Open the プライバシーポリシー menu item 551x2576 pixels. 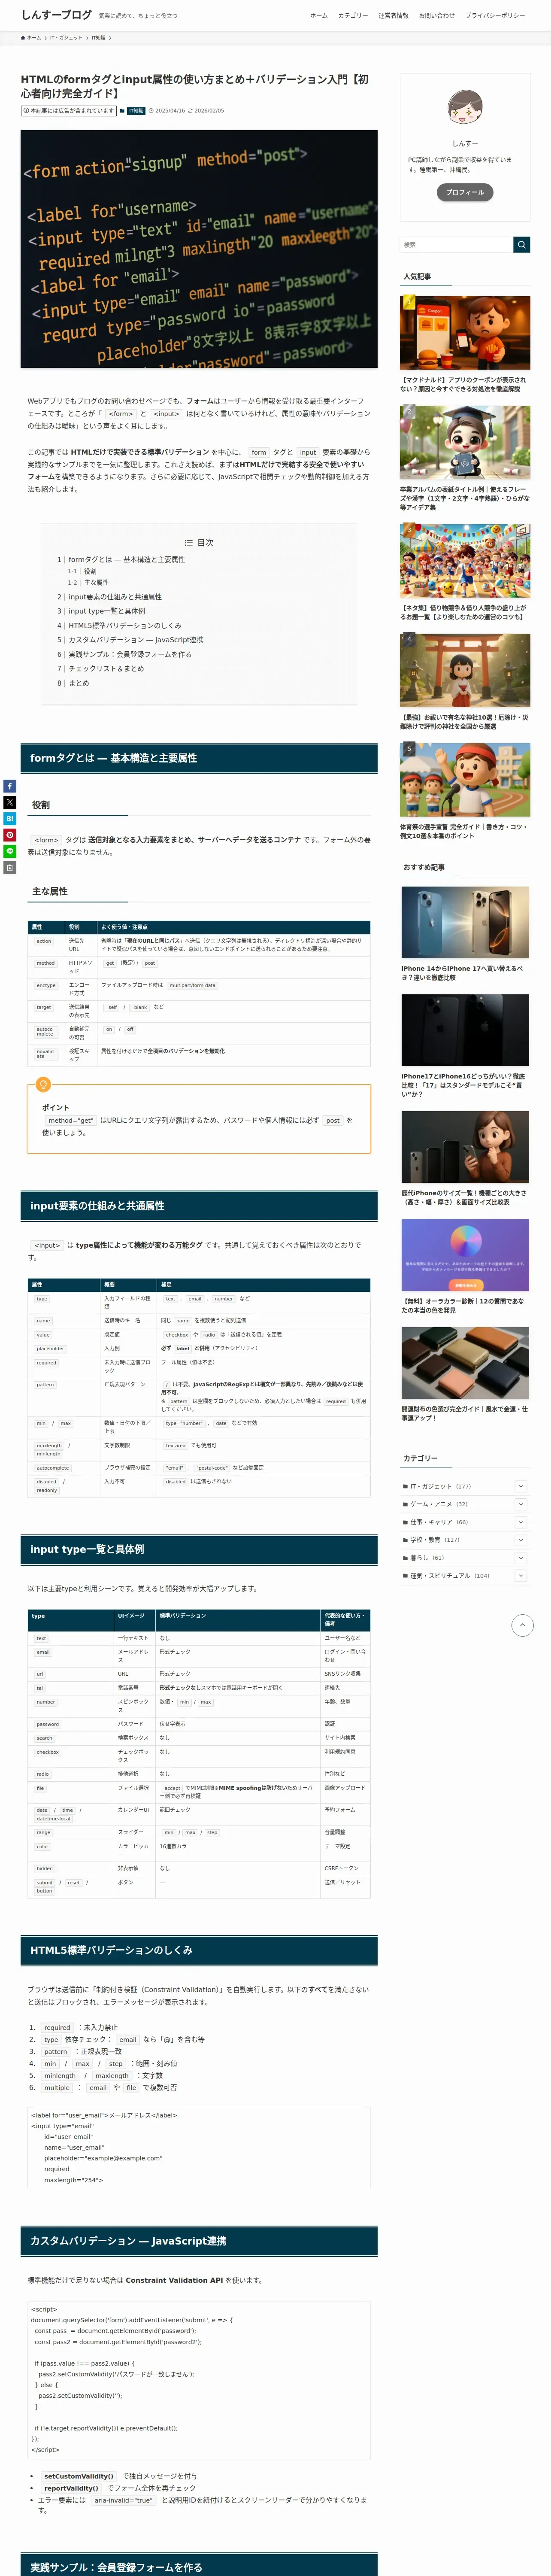(x=495, y=16)
